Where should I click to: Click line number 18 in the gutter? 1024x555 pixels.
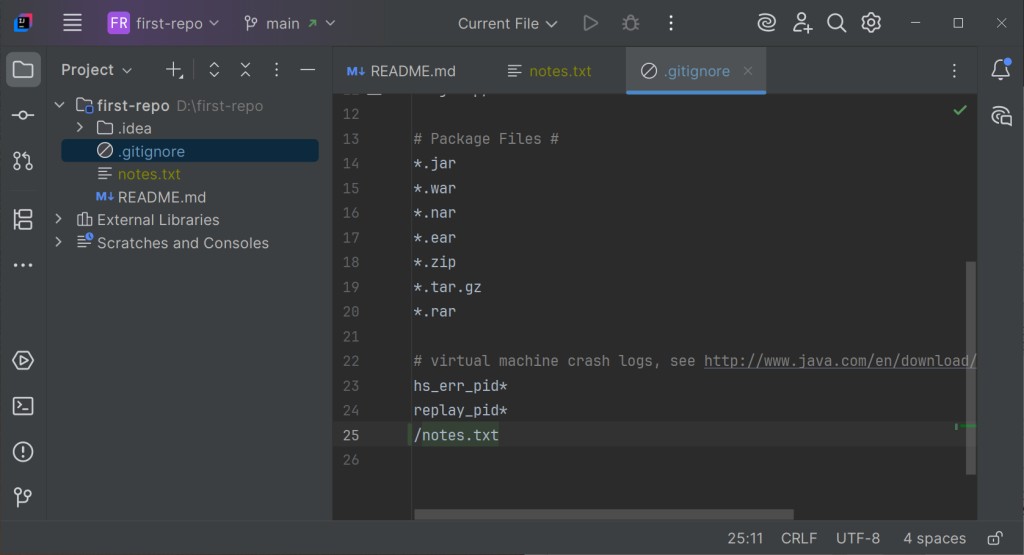(351, 262)
